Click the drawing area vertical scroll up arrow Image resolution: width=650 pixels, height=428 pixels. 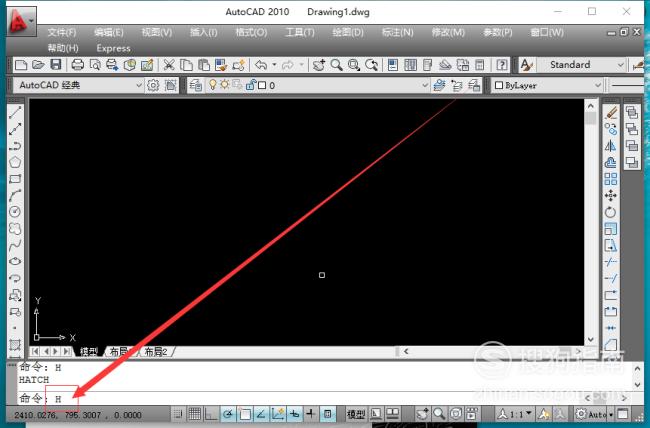tap(591, 106)
